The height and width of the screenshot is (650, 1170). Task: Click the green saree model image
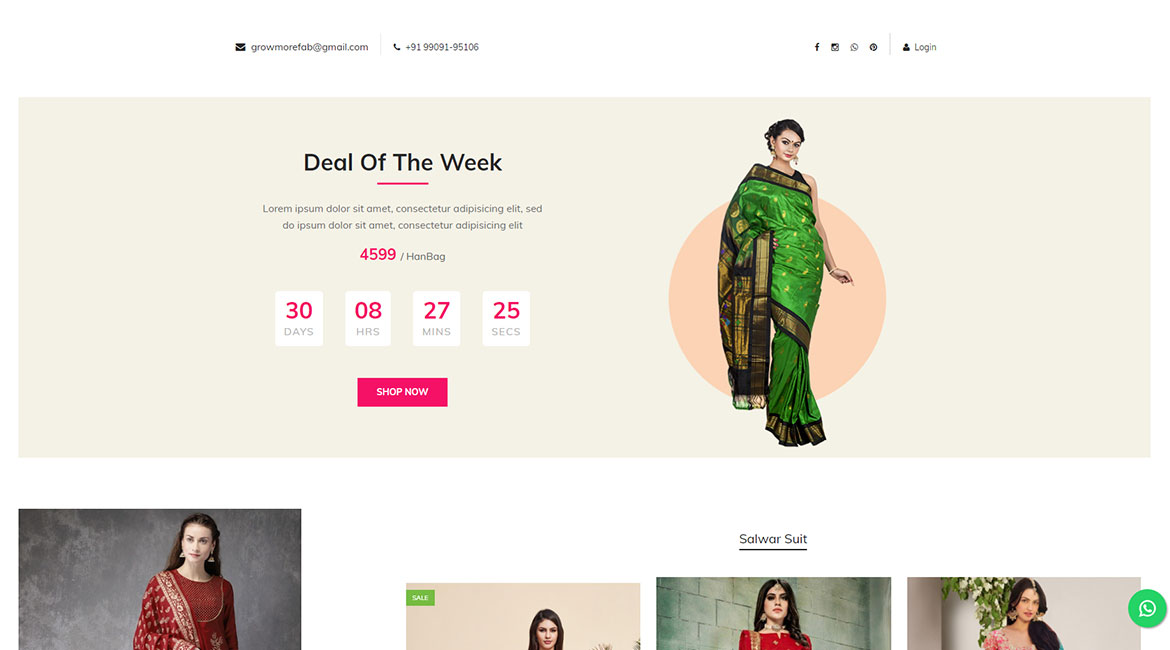778,282
